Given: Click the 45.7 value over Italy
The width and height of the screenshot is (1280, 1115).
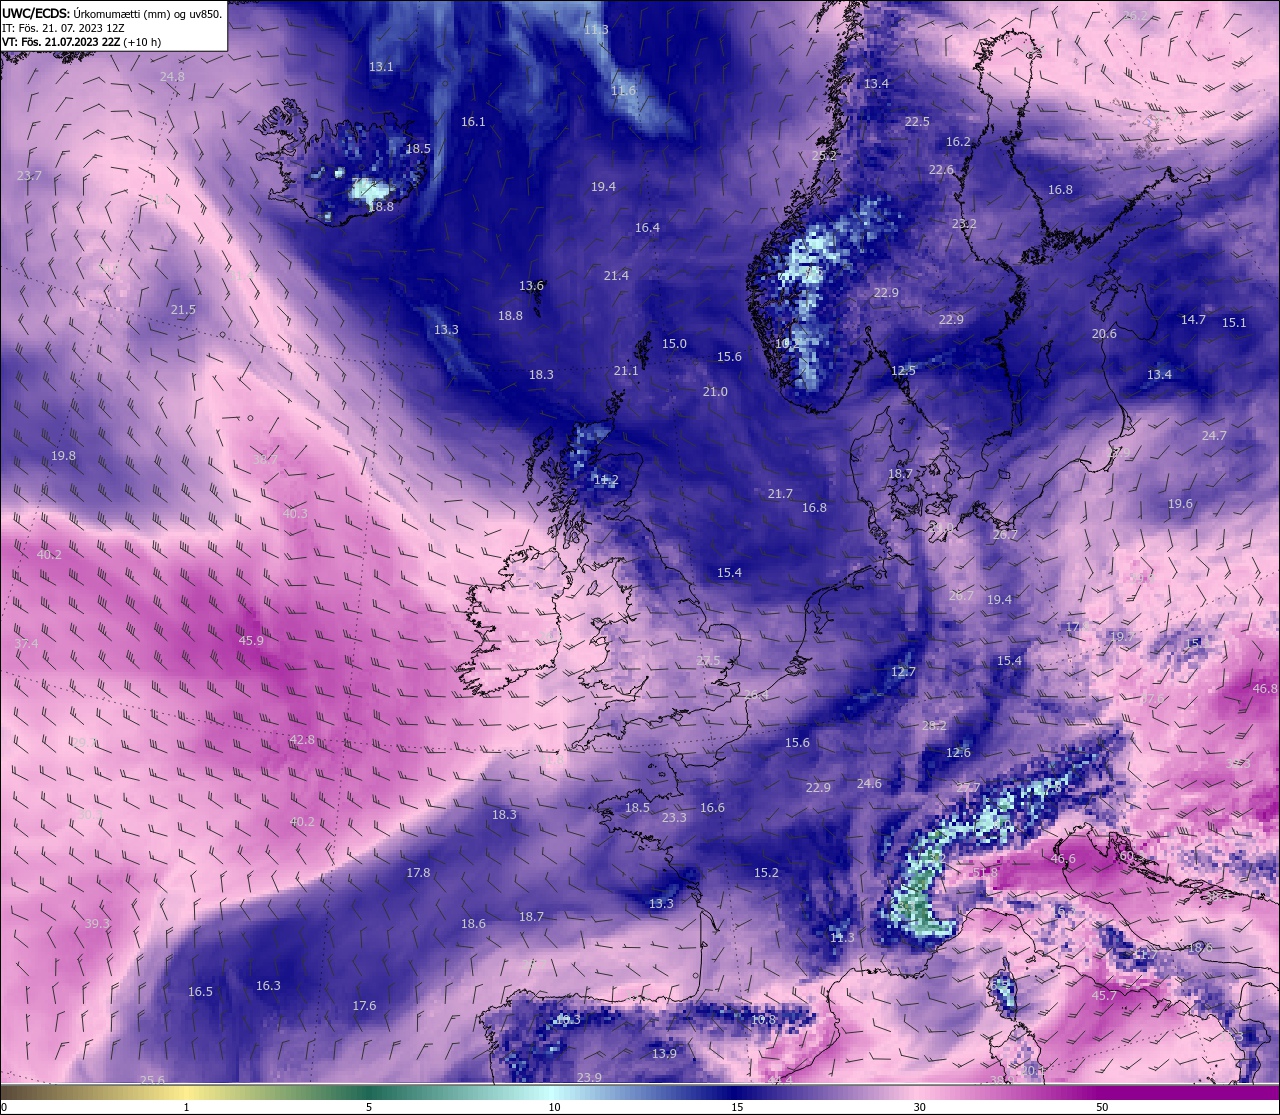Looking at the screenshot, I should tap(1104, 996).
